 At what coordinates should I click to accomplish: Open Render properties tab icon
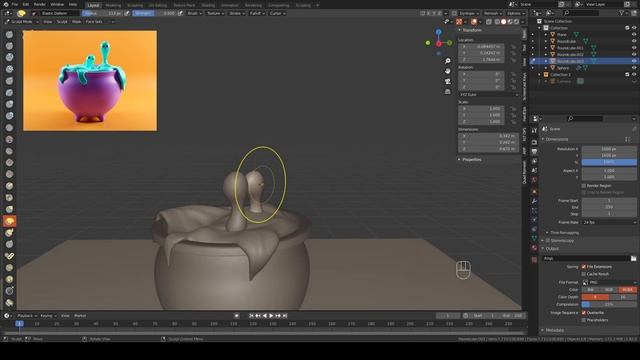click(x=534, y=142)
